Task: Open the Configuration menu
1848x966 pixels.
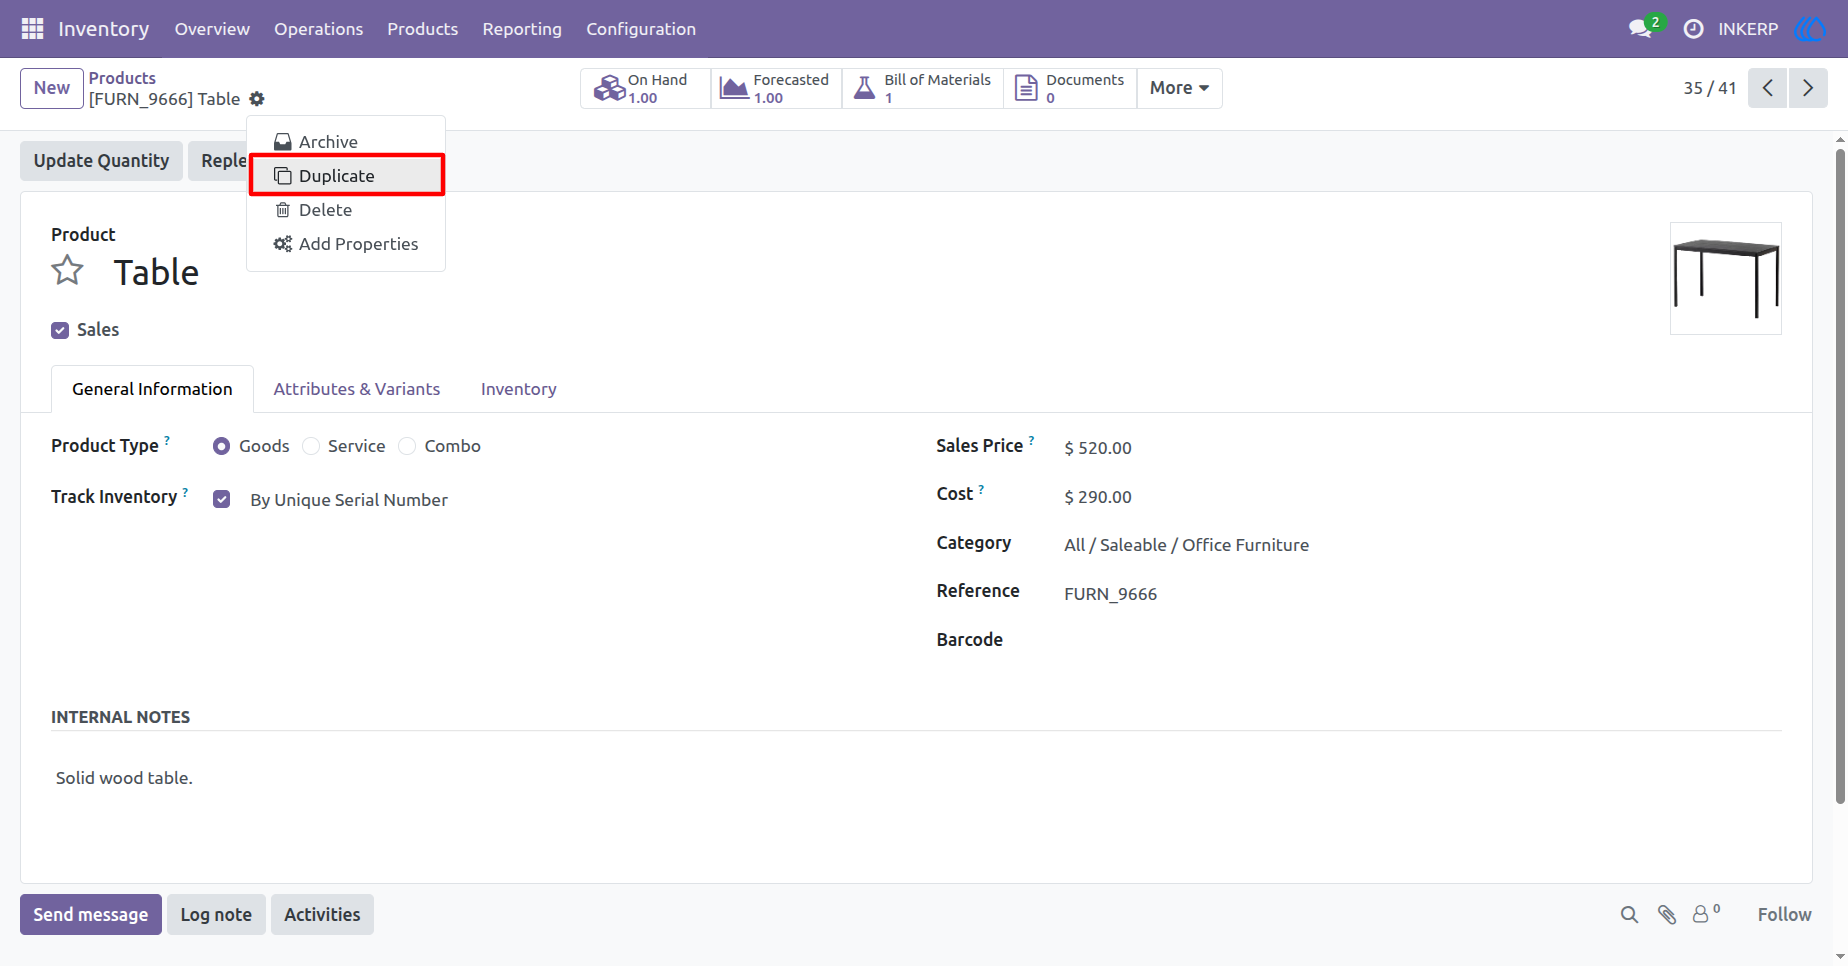Action: [x=641, y=29]
